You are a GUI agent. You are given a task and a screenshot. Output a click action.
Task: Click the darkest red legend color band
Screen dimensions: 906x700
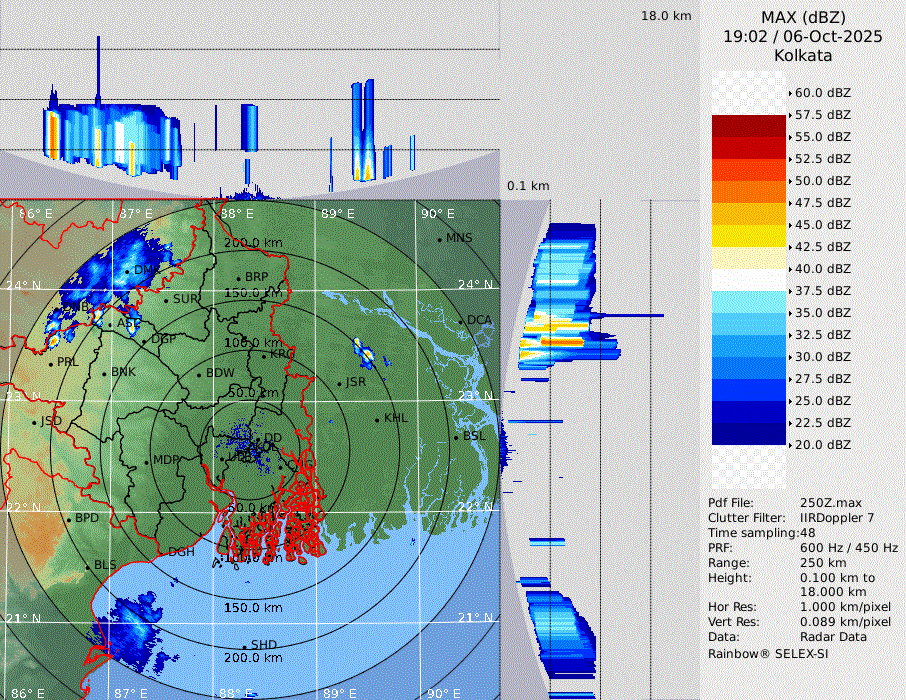click(x=748, y=126)
